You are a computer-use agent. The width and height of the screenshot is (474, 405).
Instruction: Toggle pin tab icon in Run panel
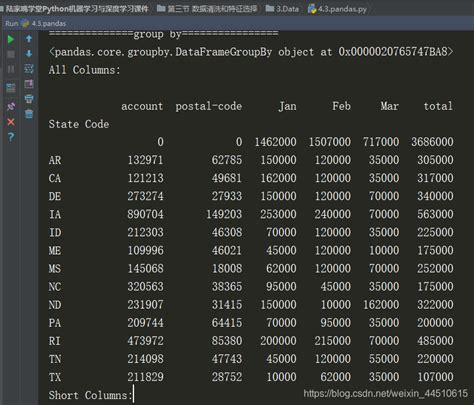[11, 106]
